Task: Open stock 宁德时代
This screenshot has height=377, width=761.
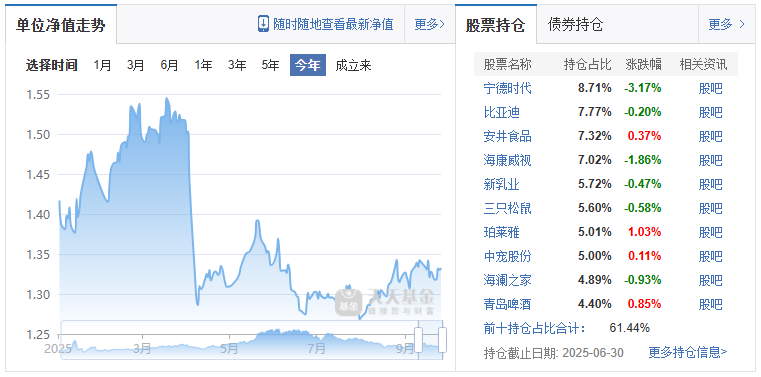Action: coord(508,88)
